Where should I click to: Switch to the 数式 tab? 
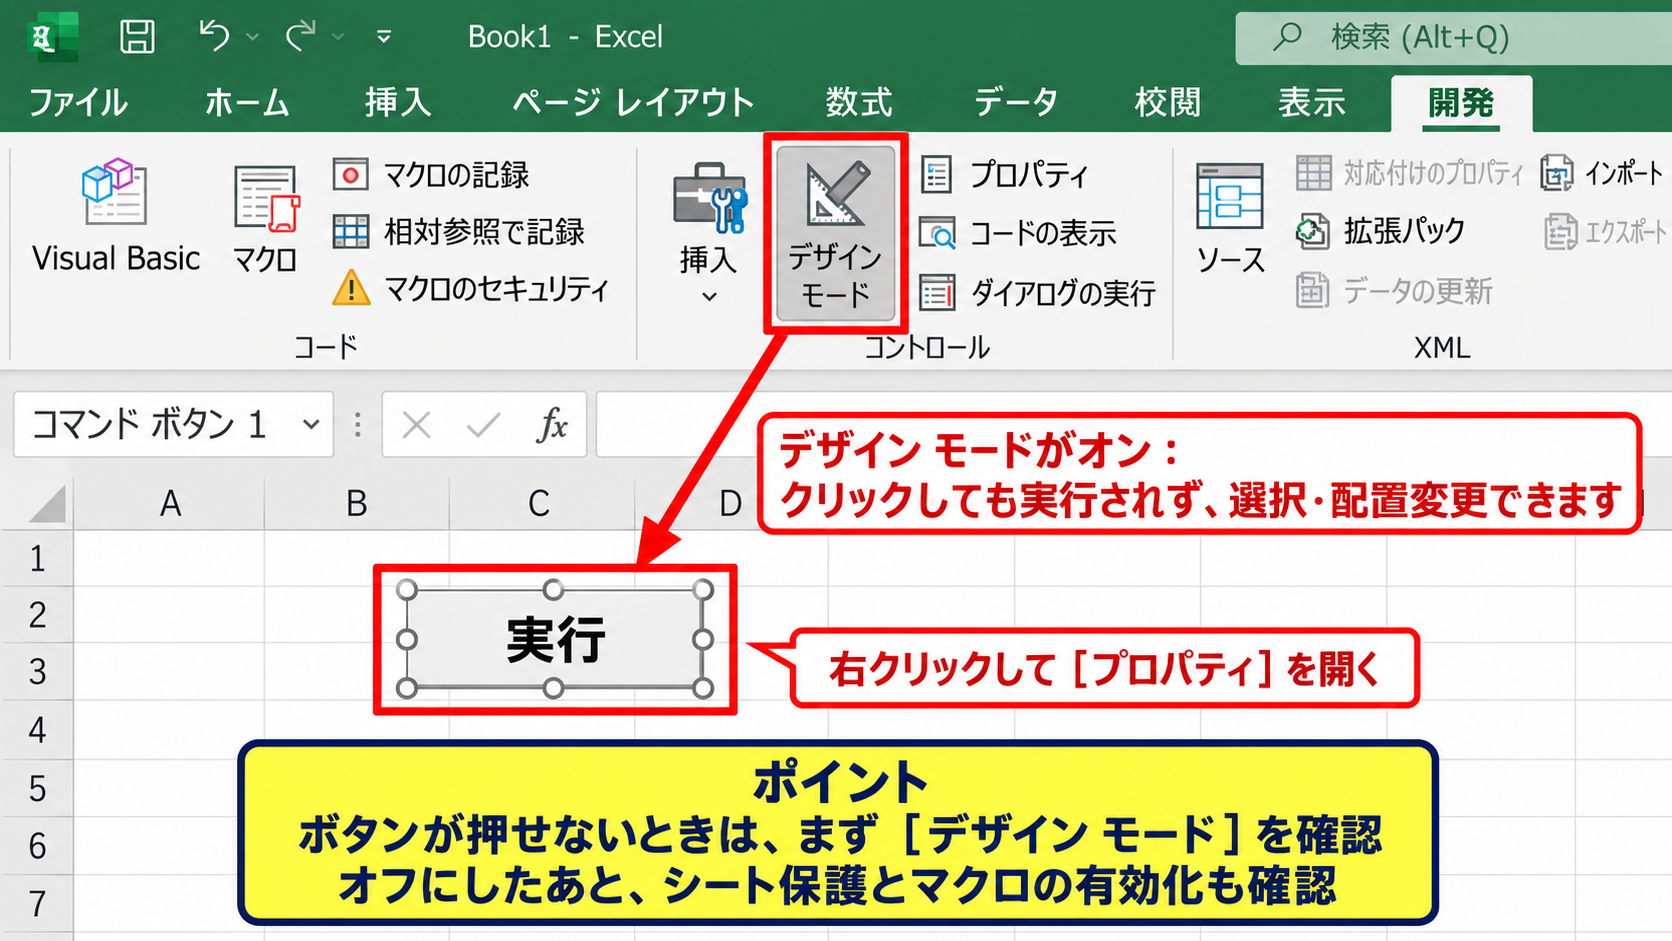coord(859,102)
